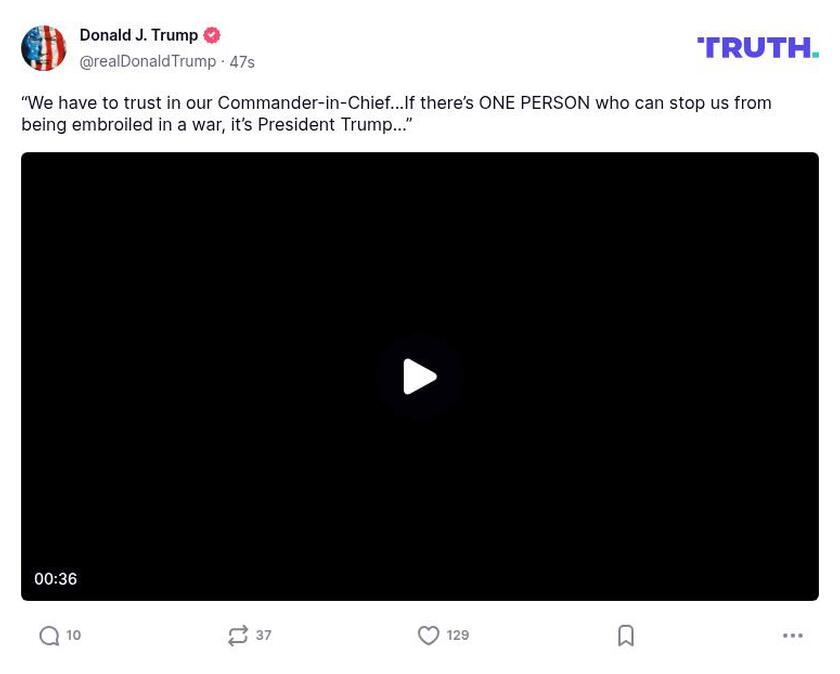Image resolution: width=840 pixels, height=674 pixels.
Task: Click Trump's circular profile avatar
Action: coord(44,47)
